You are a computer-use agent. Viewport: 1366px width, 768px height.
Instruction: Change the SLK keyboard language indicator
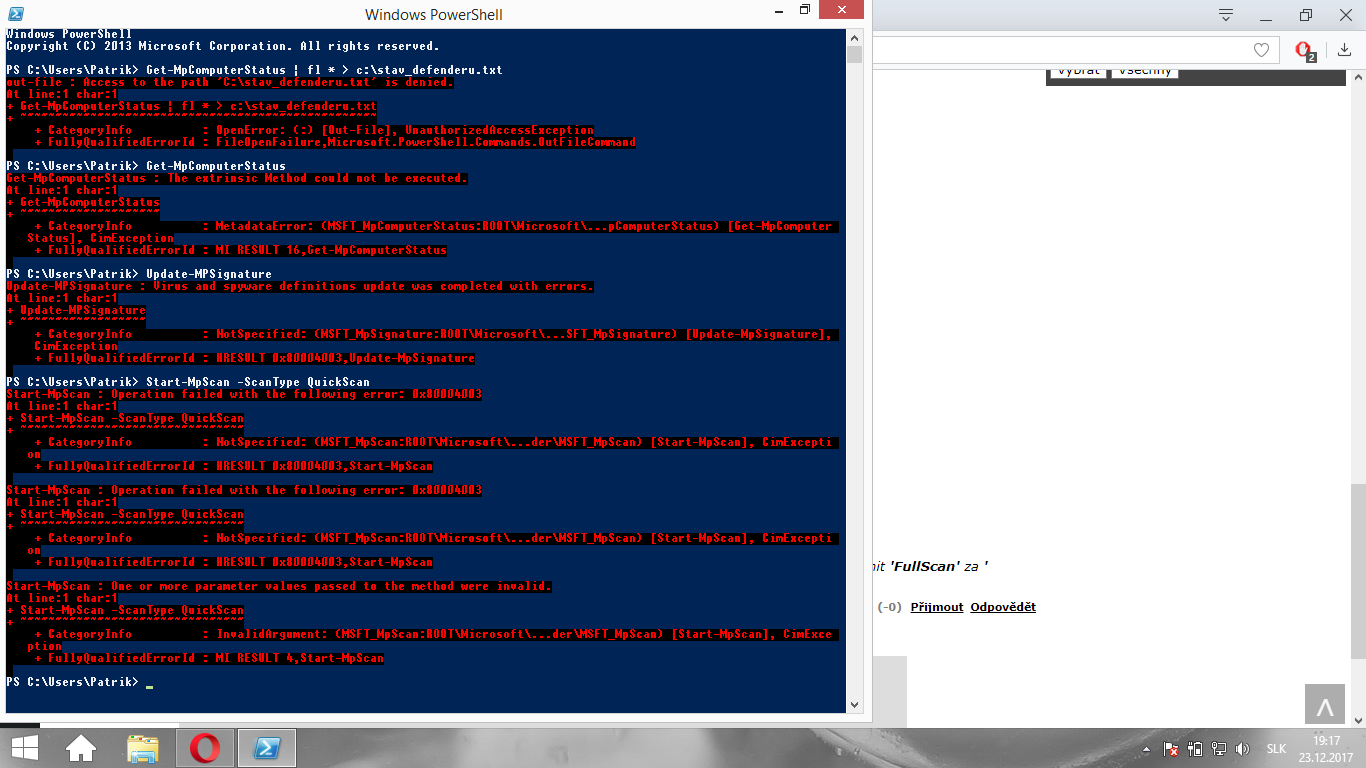point(1277,749)
